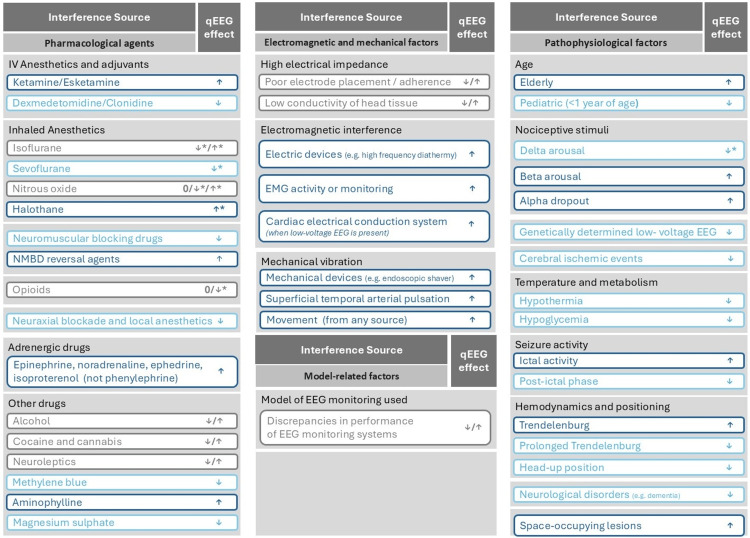Click the Nociceptive stimuli heading
750x538 pixels.
(562, 130)
